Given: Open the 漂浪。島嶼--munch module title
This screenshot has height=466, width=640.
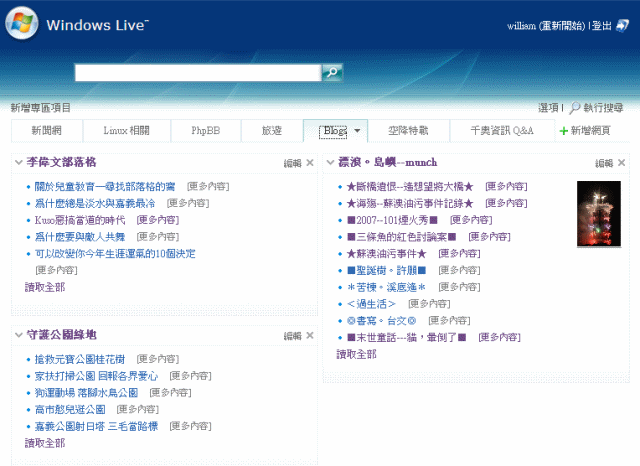Looking at the screenshot, I should point(387,162).
